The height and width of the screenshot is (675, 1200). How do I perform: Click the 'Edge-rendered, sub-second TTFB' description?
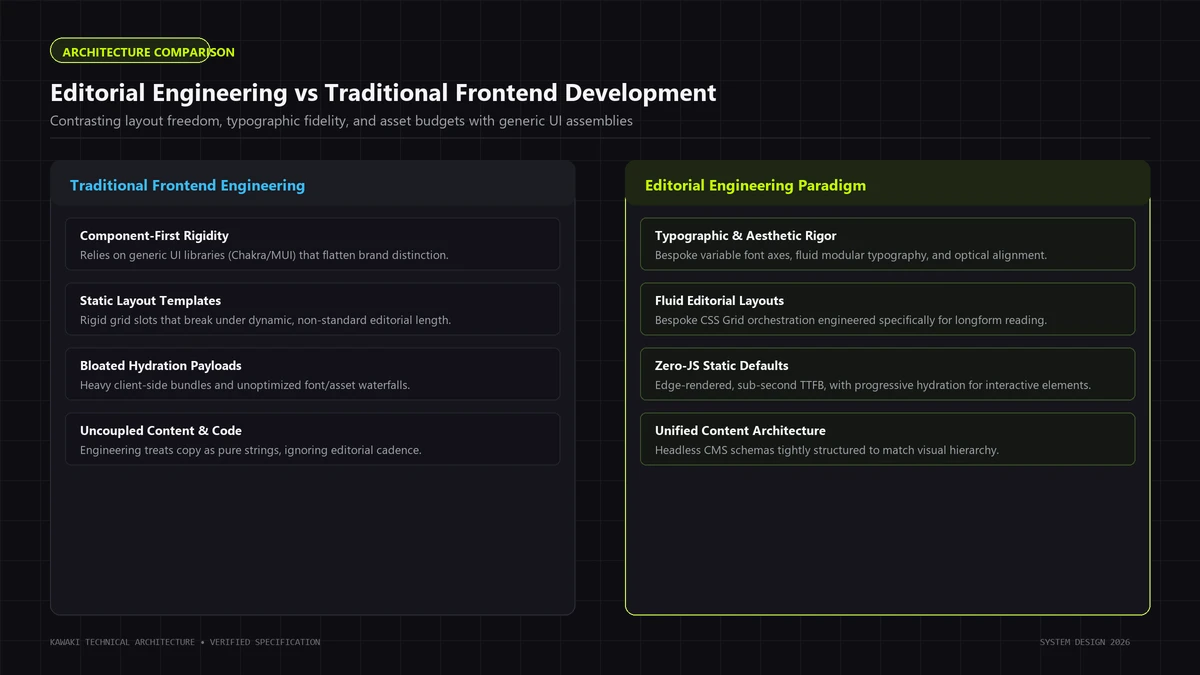coord(873,385)
